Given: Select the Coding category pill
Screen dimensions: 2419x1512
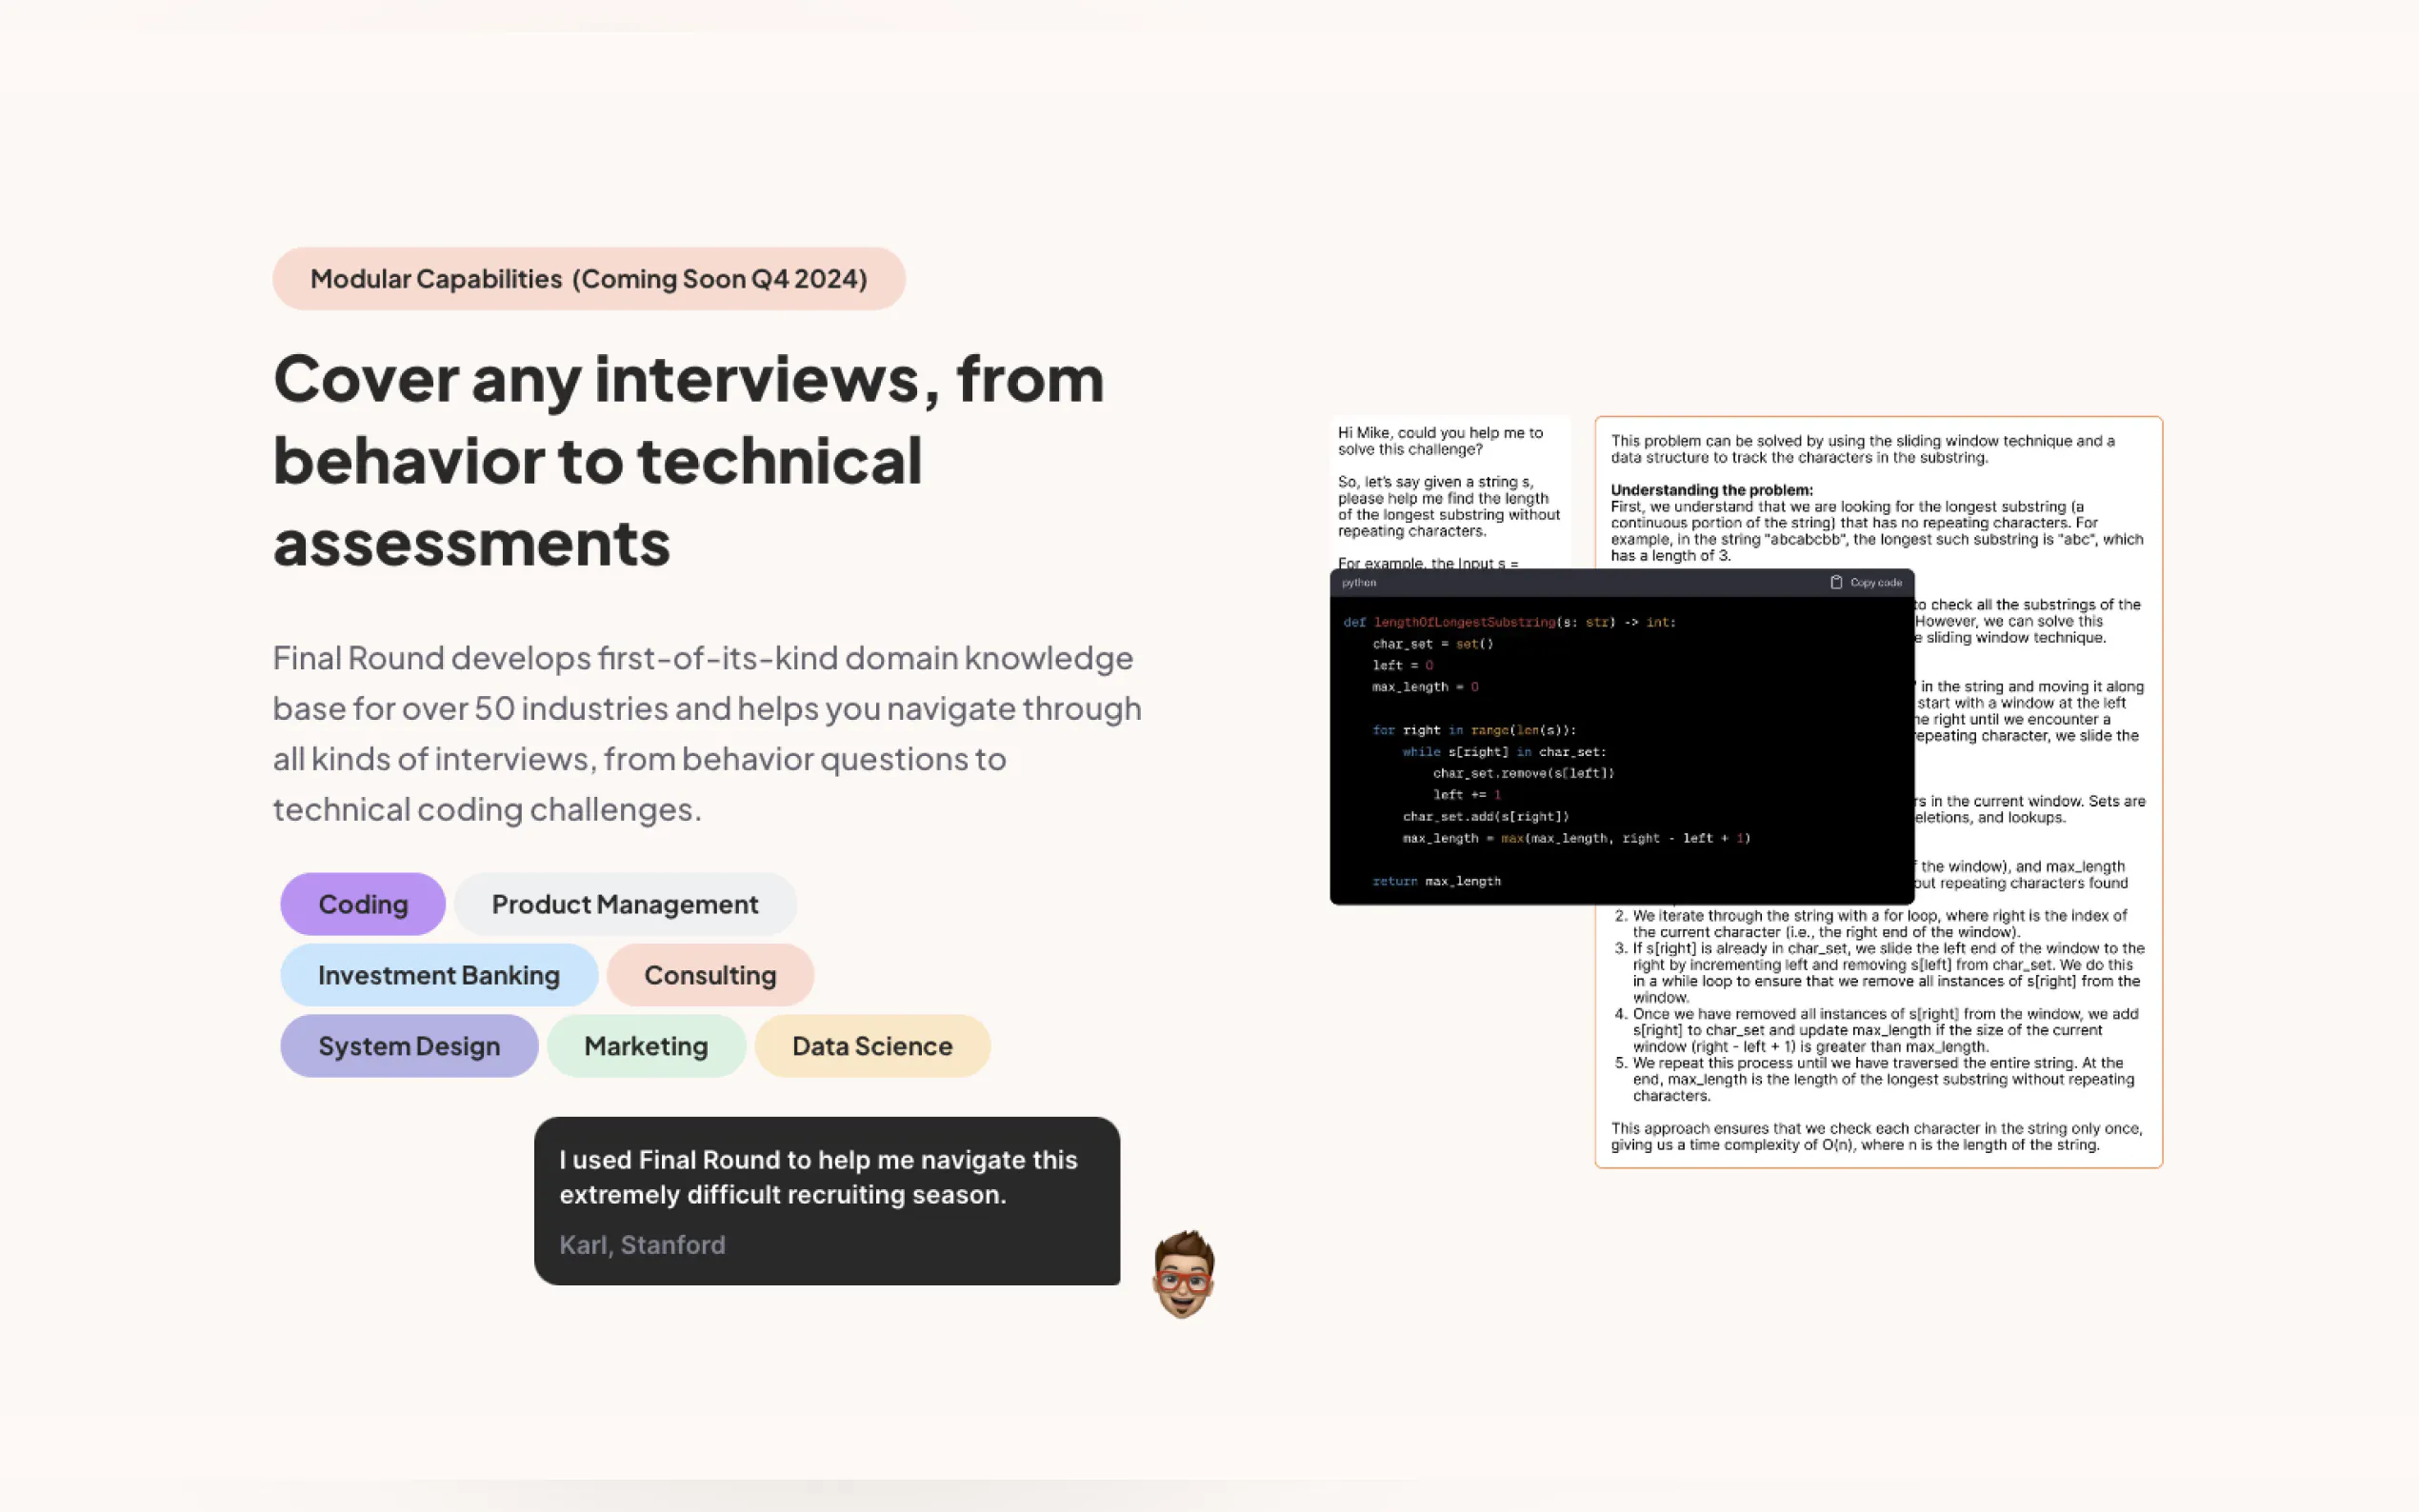Looking at the screenshot, I should pos(362,904).
